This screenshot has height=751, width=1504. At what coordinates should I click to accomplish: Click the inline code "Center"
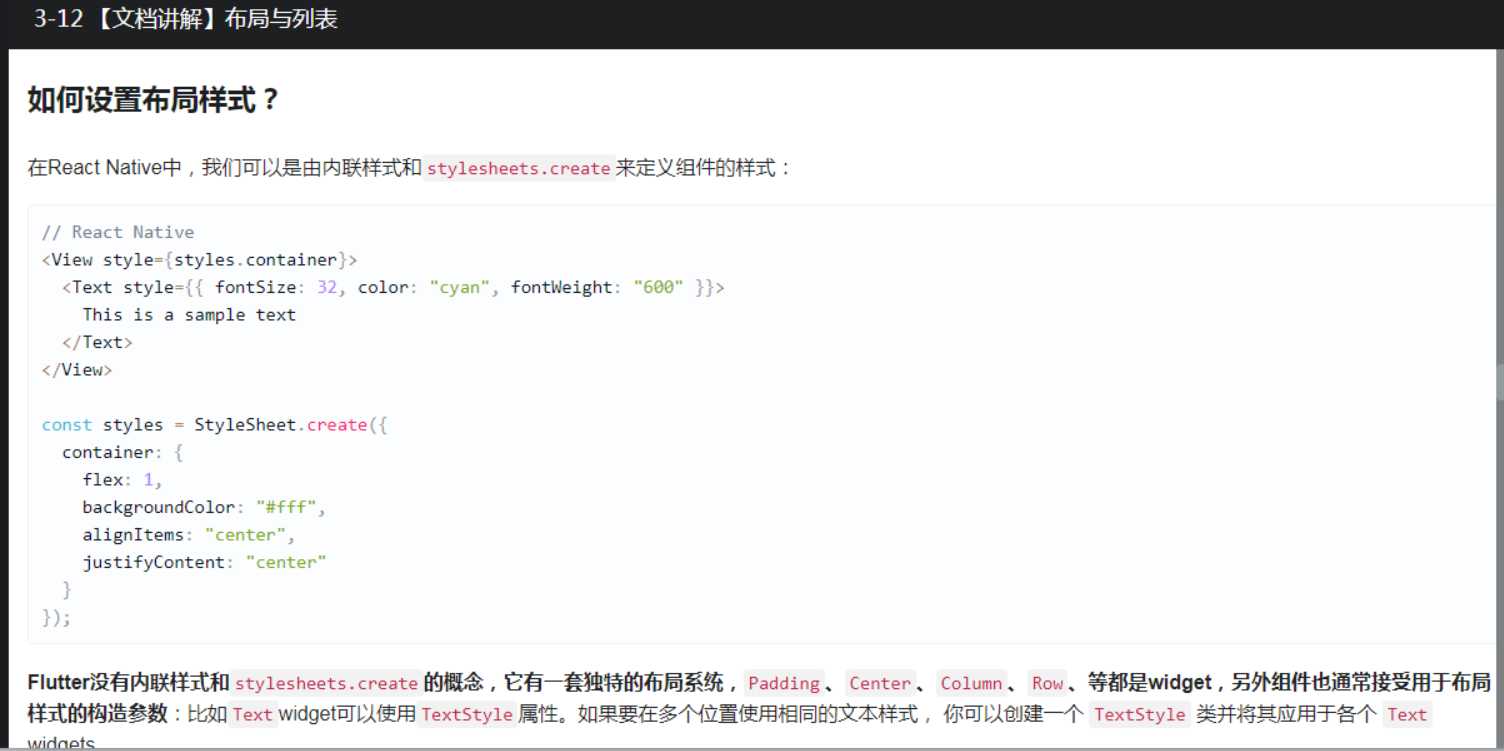[880, 684]
